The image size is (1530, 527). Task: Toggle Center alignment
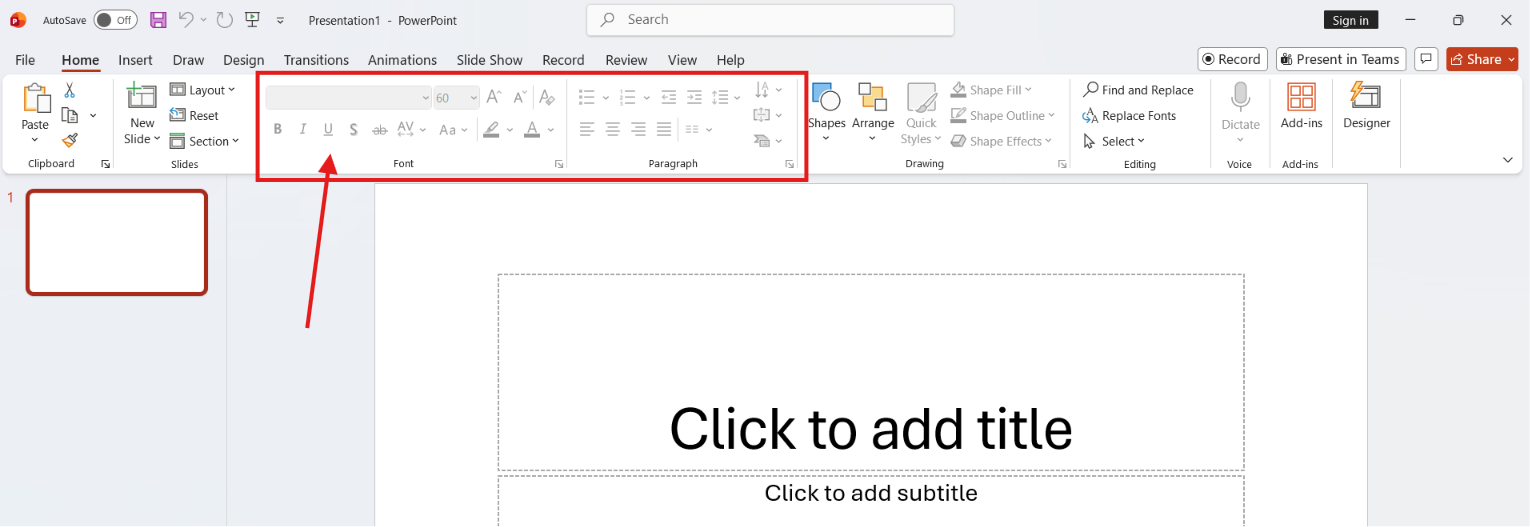[612, 129]
